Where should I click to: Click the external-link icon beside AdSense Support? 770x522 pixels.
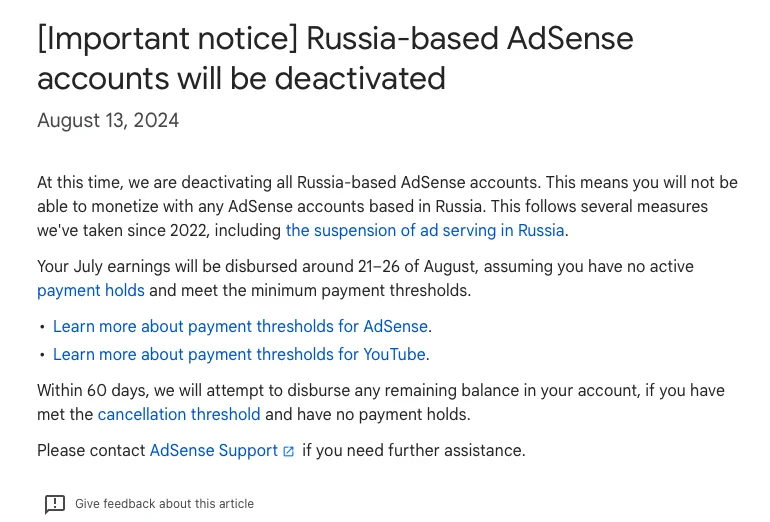(289, 451)
